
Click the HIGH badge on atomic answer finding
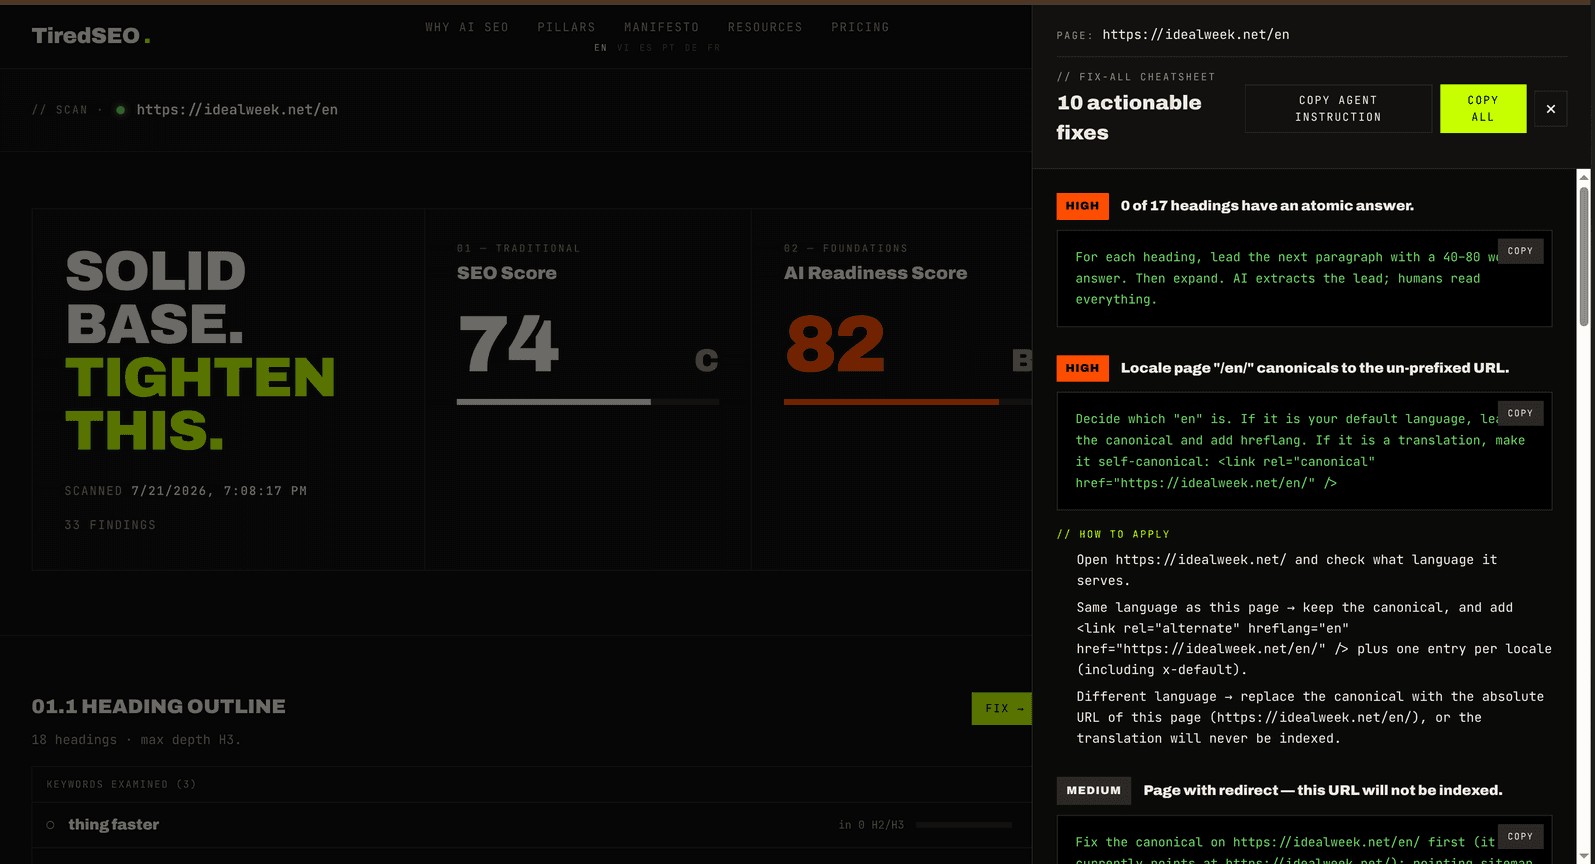1082,206
